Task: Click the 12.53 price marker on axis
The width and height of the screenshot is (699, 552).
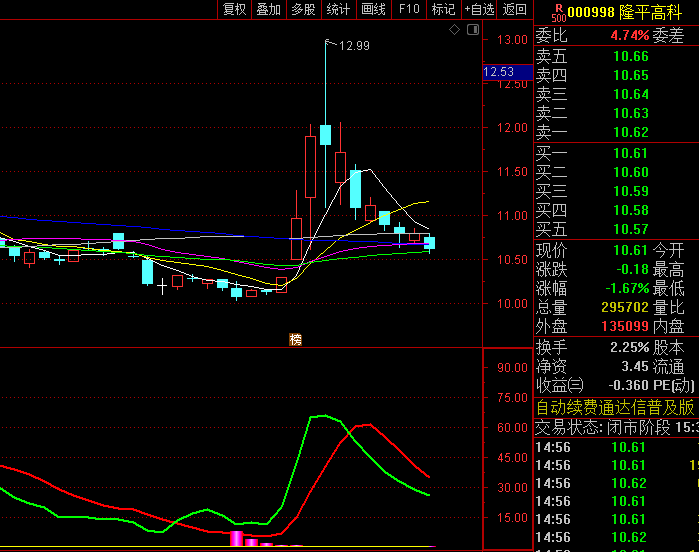Action: 498,72
